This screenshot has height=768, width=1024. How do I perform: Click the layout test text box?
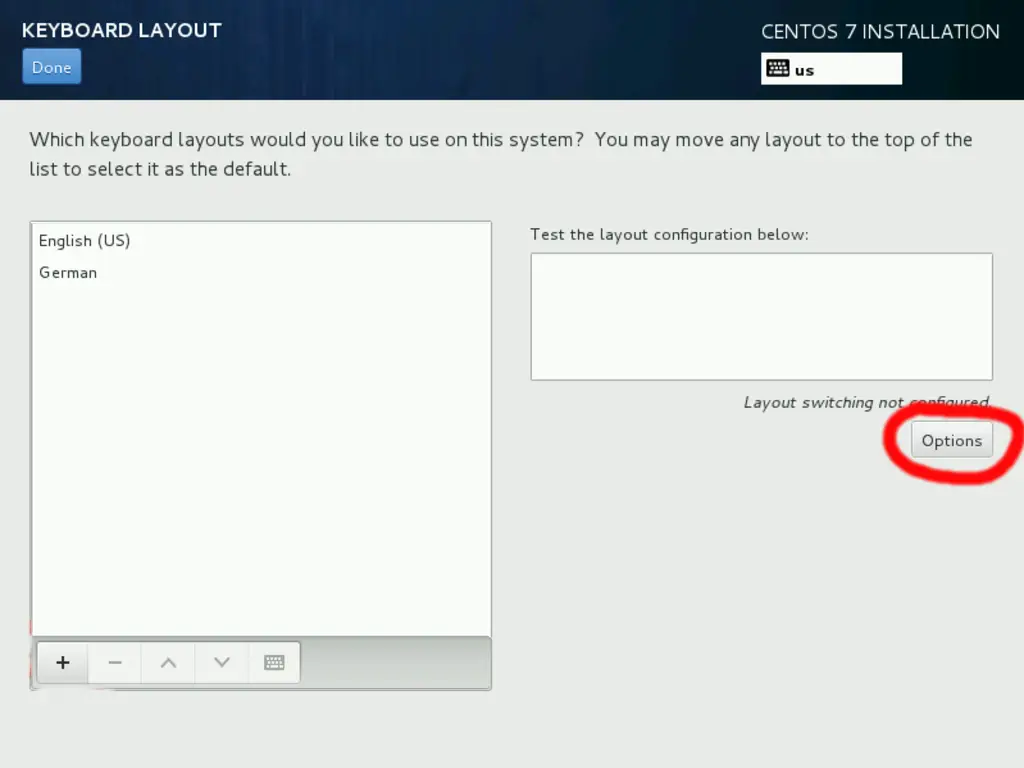click(x=761, y=317)
